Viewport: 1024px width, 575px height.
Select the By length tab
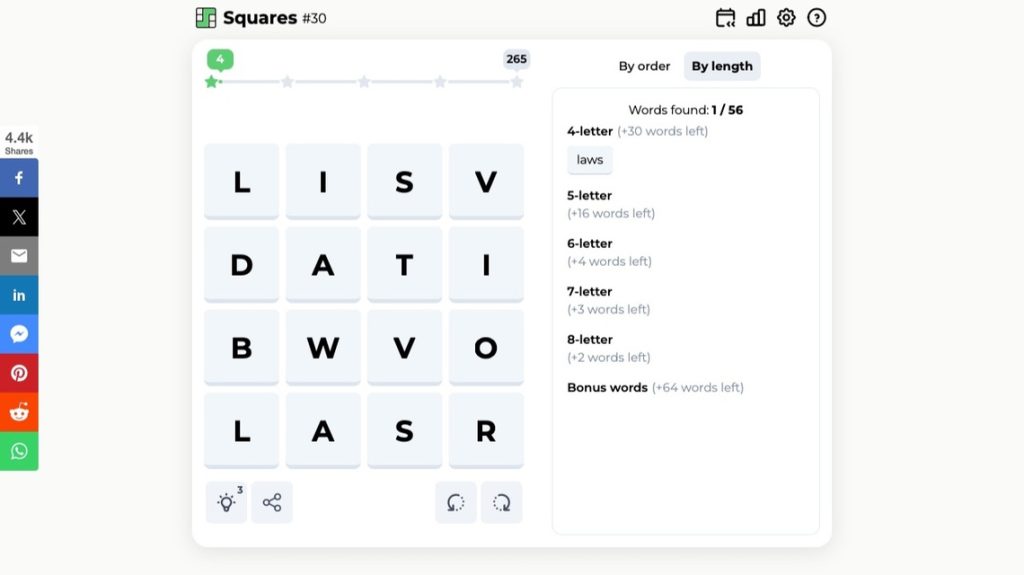pos(722,66)
